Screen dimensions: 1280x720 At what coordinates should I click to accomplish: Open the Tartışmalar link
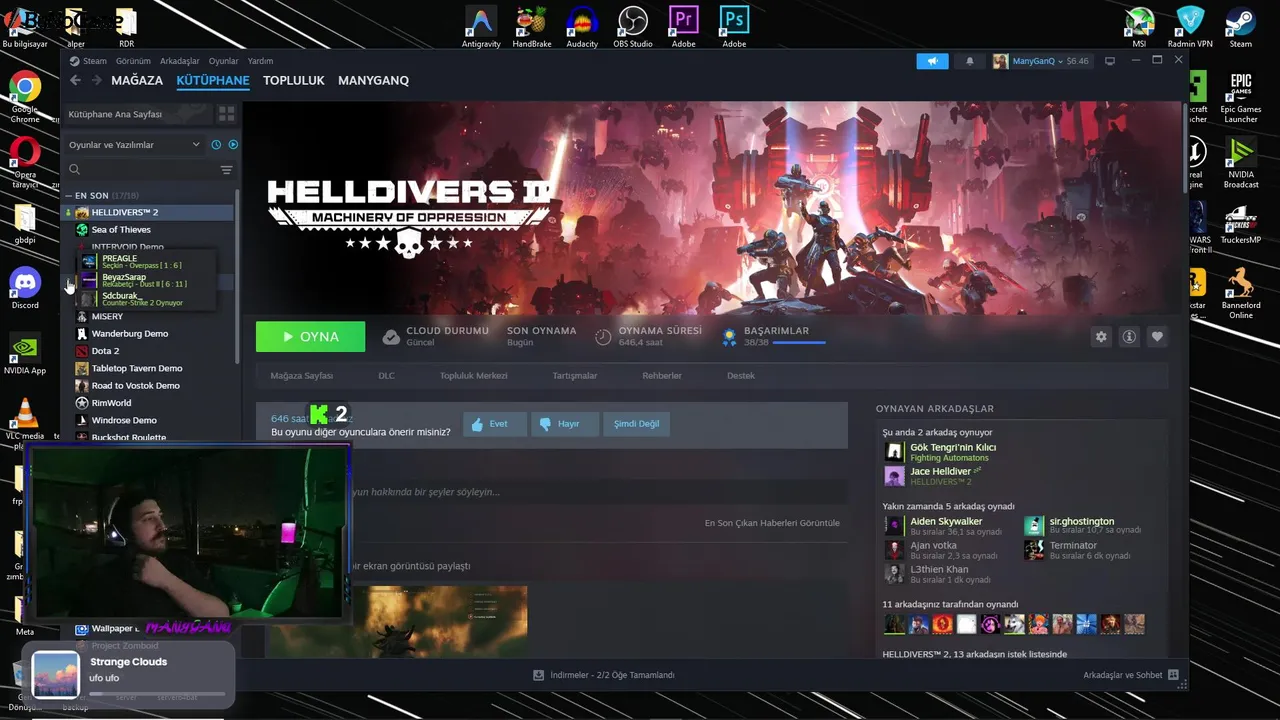(575, 376)
